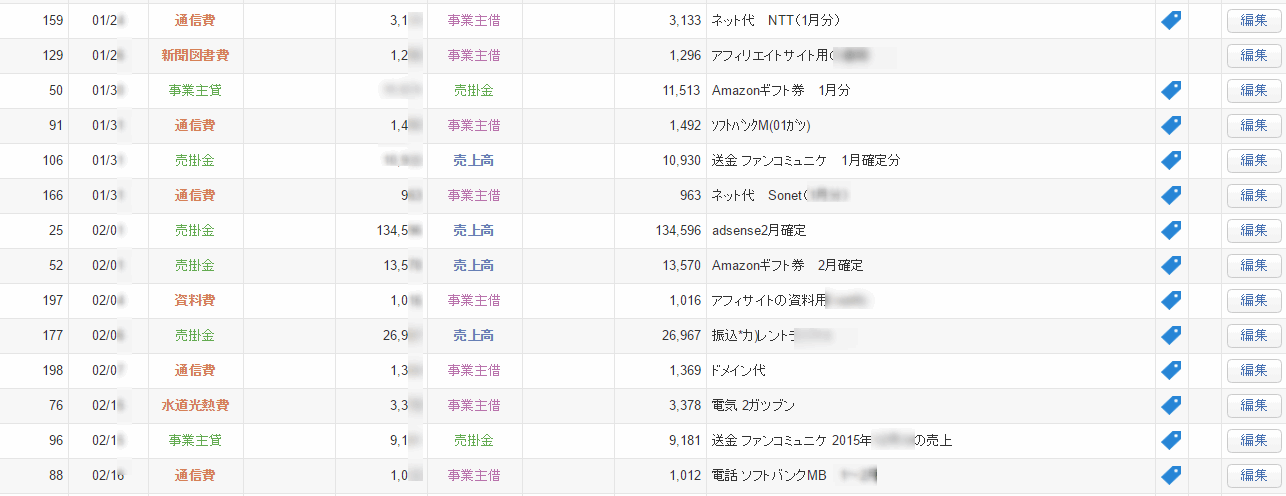The height and width of the screenshot is (496, 1286).
Task: Click the tag icon for ネット代 NTT row
Action: [1171, 20]
